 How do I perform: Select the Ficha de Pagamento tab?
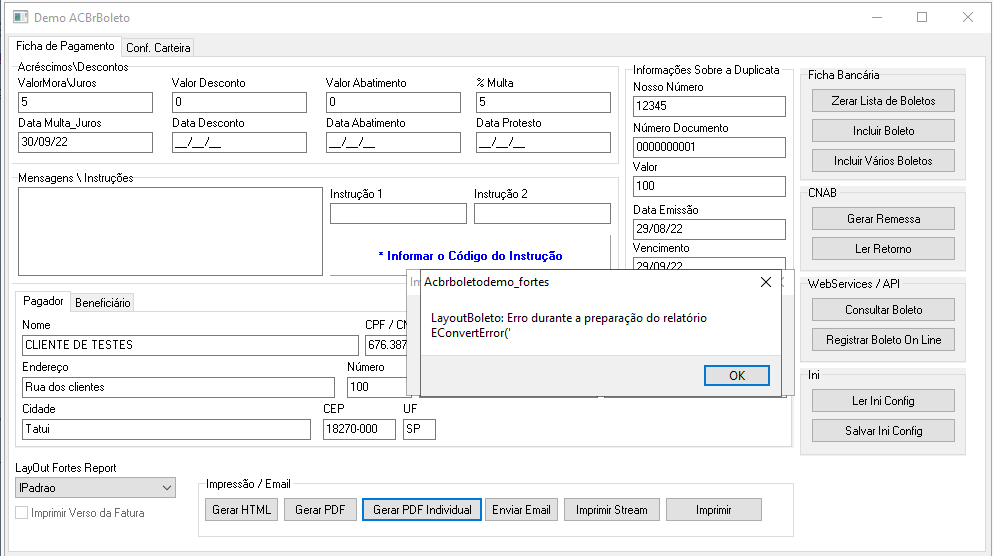65,46
